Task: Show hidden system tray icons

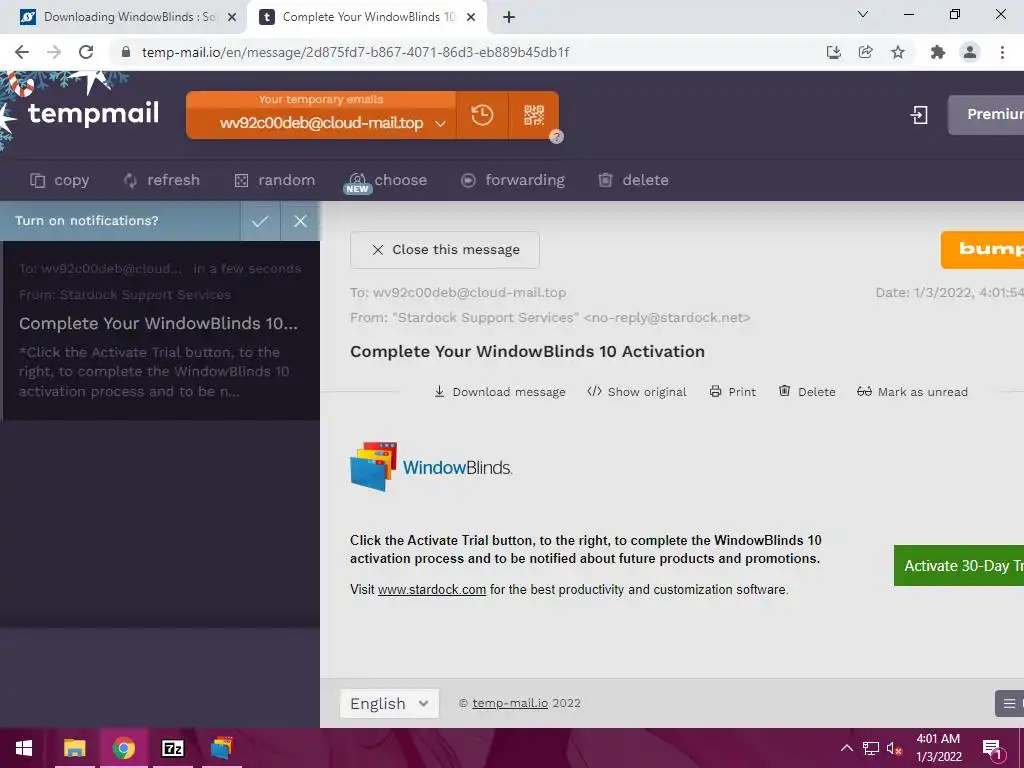Action: pos(846,748)
